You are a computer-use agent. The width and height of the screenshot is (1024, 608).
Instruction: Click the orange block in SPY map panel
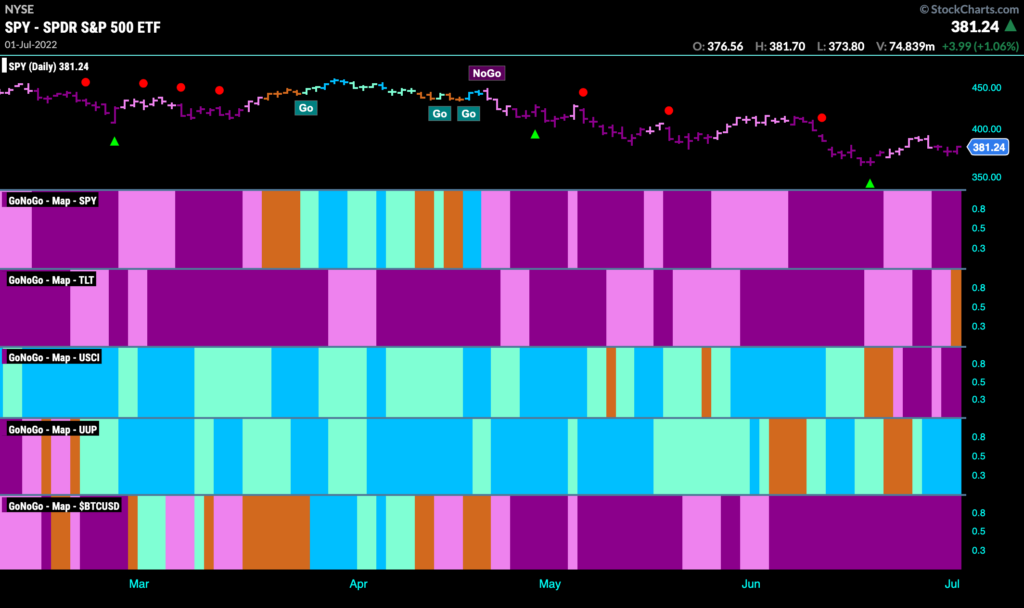tap(281, 229)
